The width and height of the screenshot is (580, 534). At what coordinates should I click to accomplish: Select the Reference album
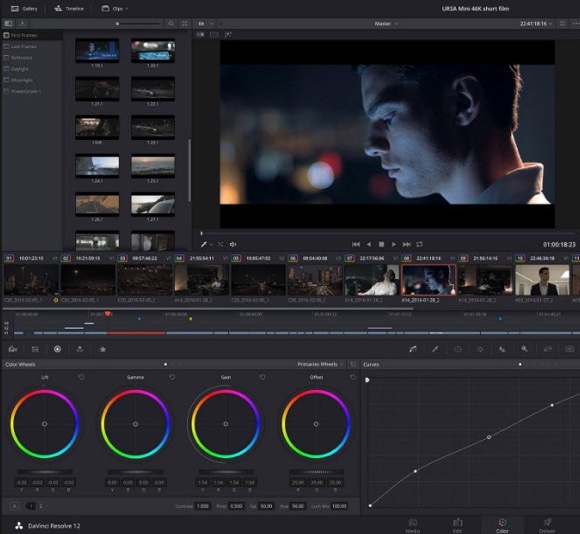coord(31,58)
